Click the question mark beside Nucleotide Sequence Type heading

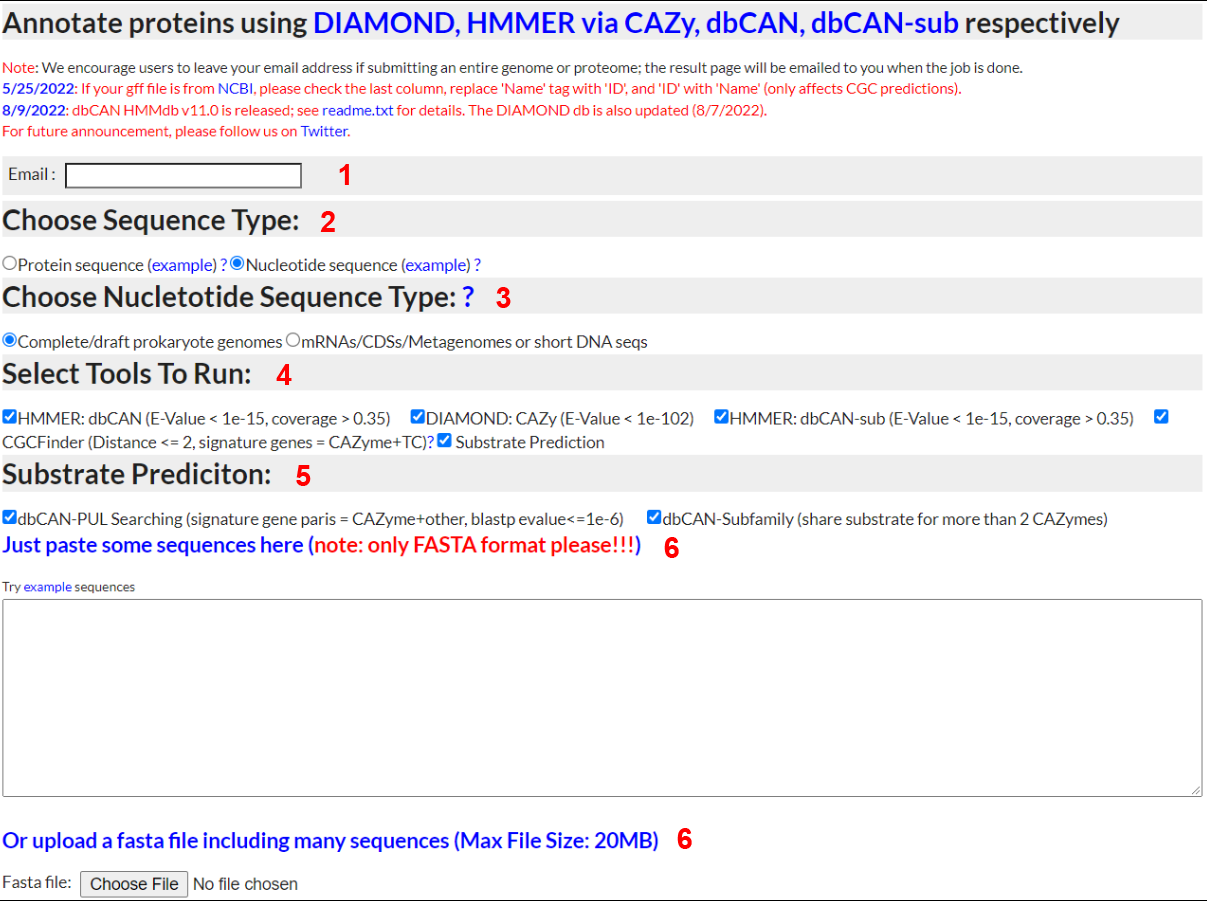pyautogui.click(x=467, y=297)
